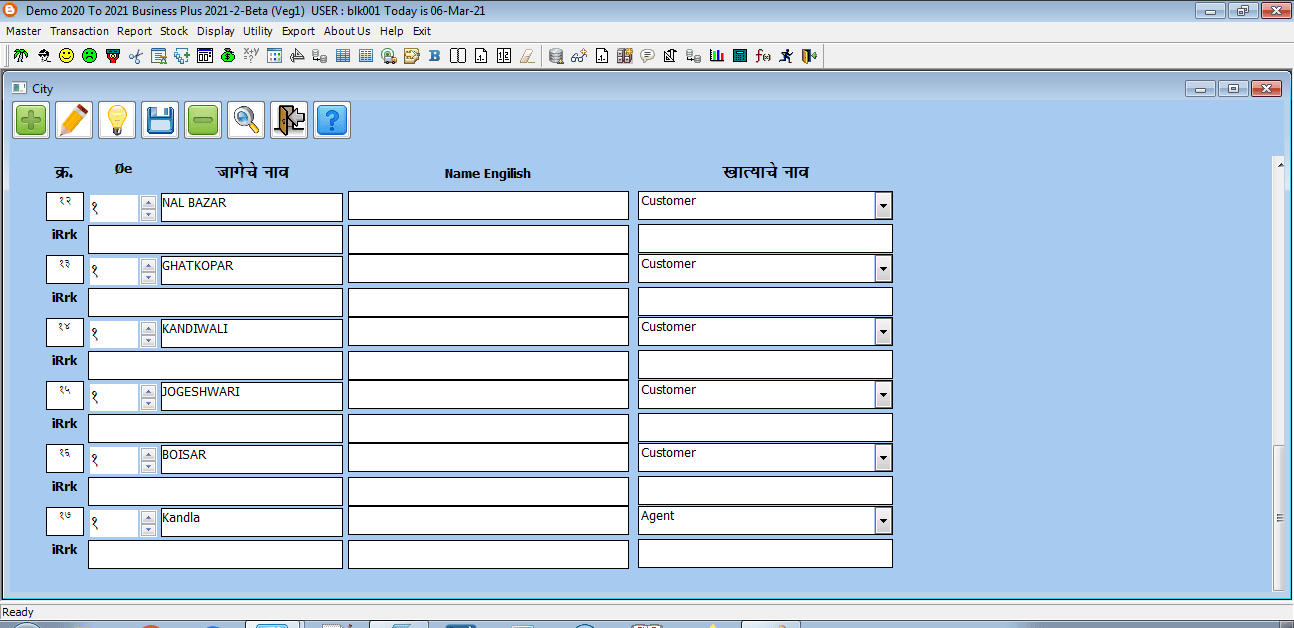This screenshot has height=628, width=1294.
Task: Click the blue question mark help button
Action: pos(332,121)
